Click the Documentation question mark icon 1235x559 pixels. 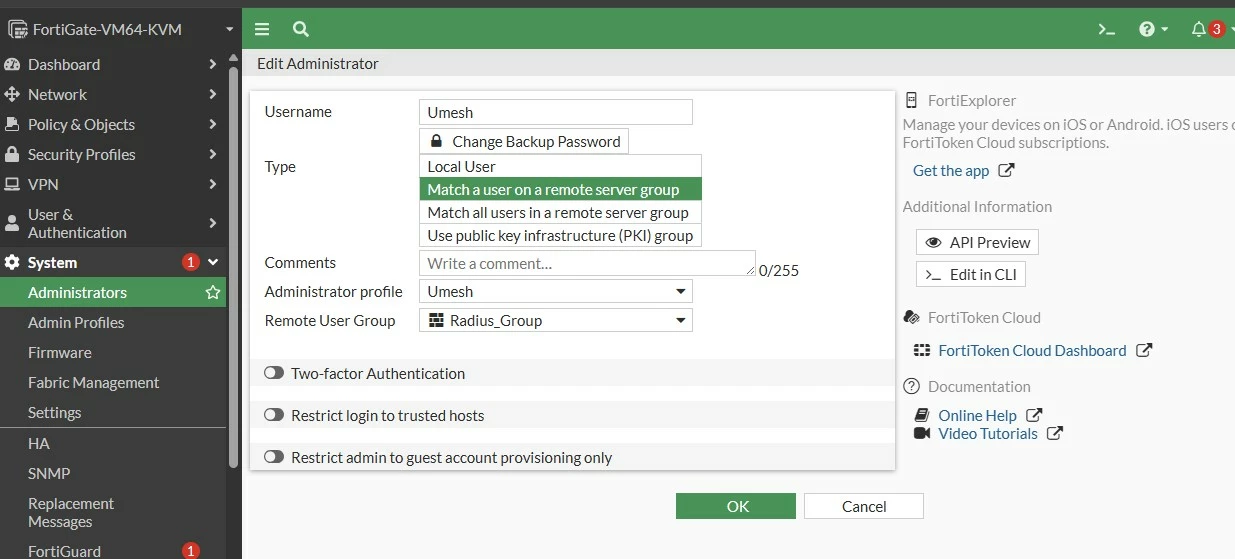tap(911, 386)
